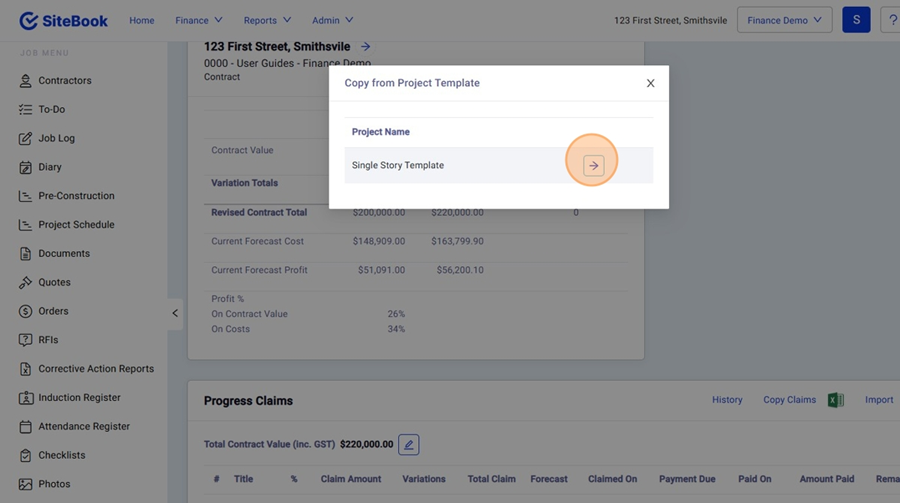The width and height of the screenshot is (900, 503).
Task: Open the Photos section
Action: coord(54,485)
